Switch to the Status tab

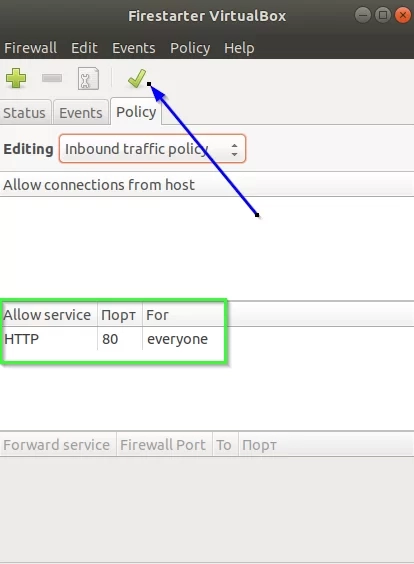(24, 113)
